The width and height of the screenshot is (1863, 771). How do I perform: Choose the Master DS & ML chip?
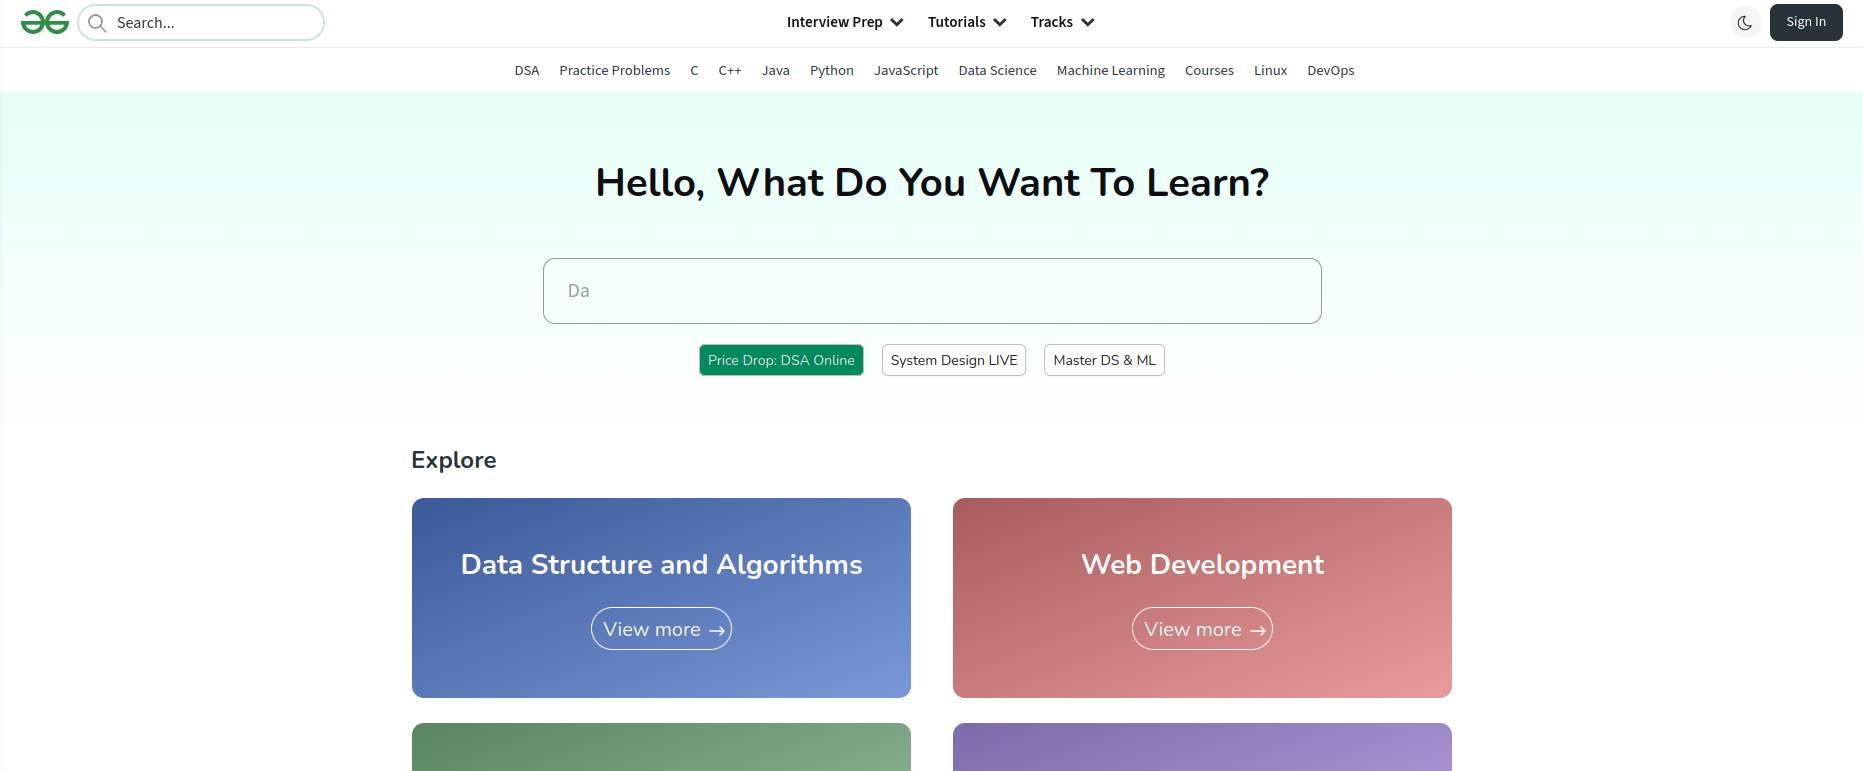coord(1104,360)
